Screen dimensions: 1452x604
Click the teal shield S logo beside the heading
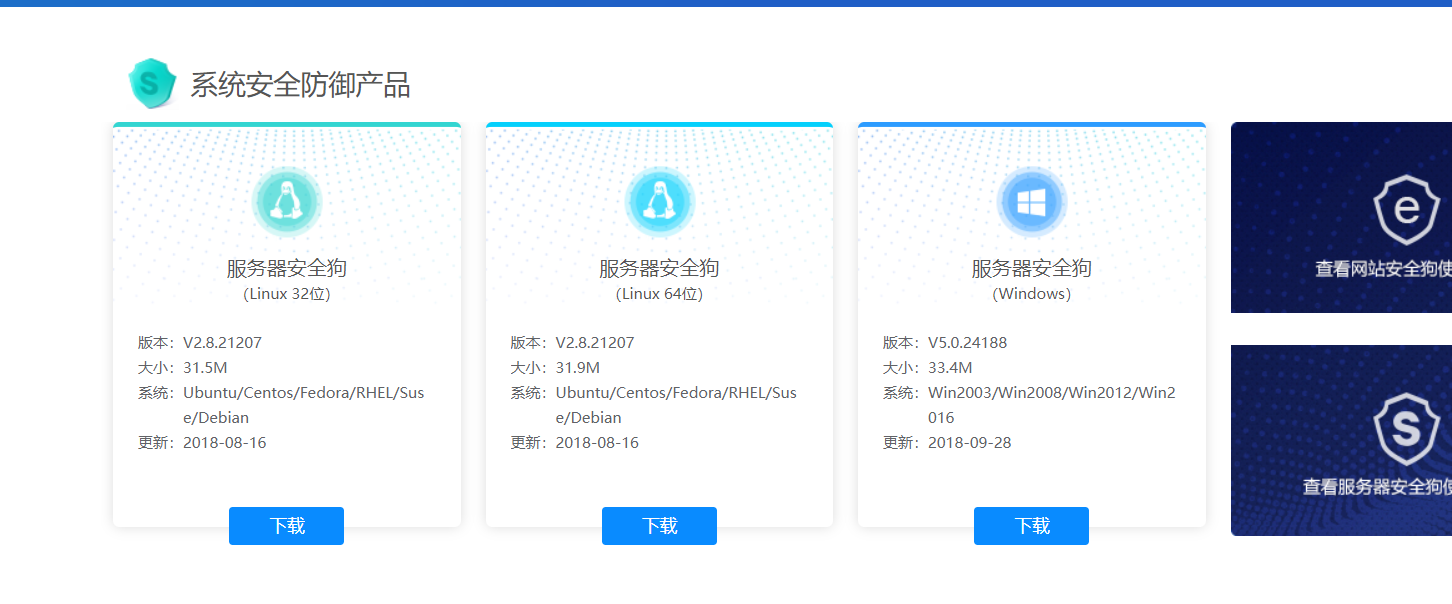tap(152, 83)
